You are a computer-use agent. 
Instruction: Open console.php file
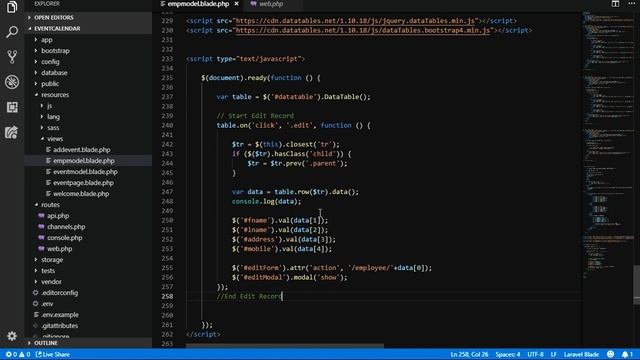64,238
